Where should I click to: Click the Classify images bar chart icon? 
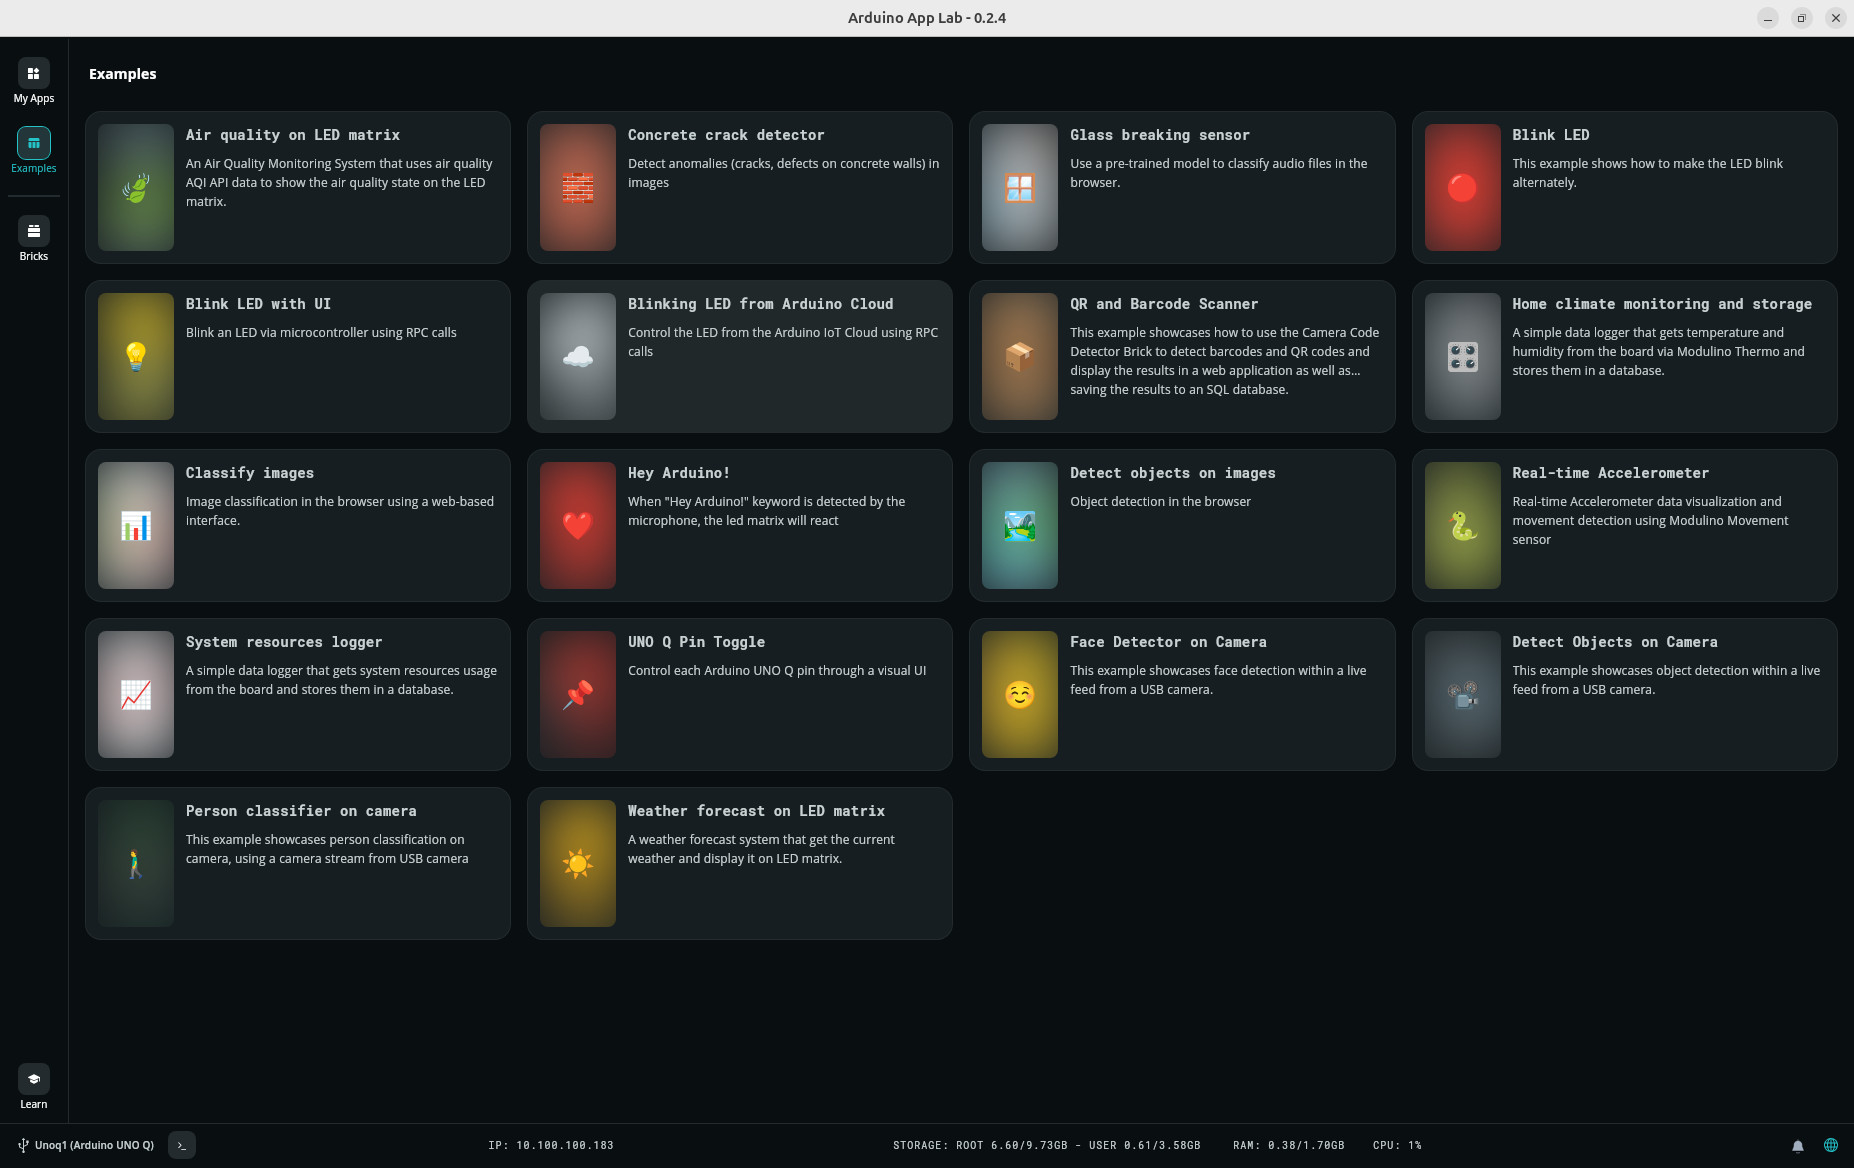[136, 525]
